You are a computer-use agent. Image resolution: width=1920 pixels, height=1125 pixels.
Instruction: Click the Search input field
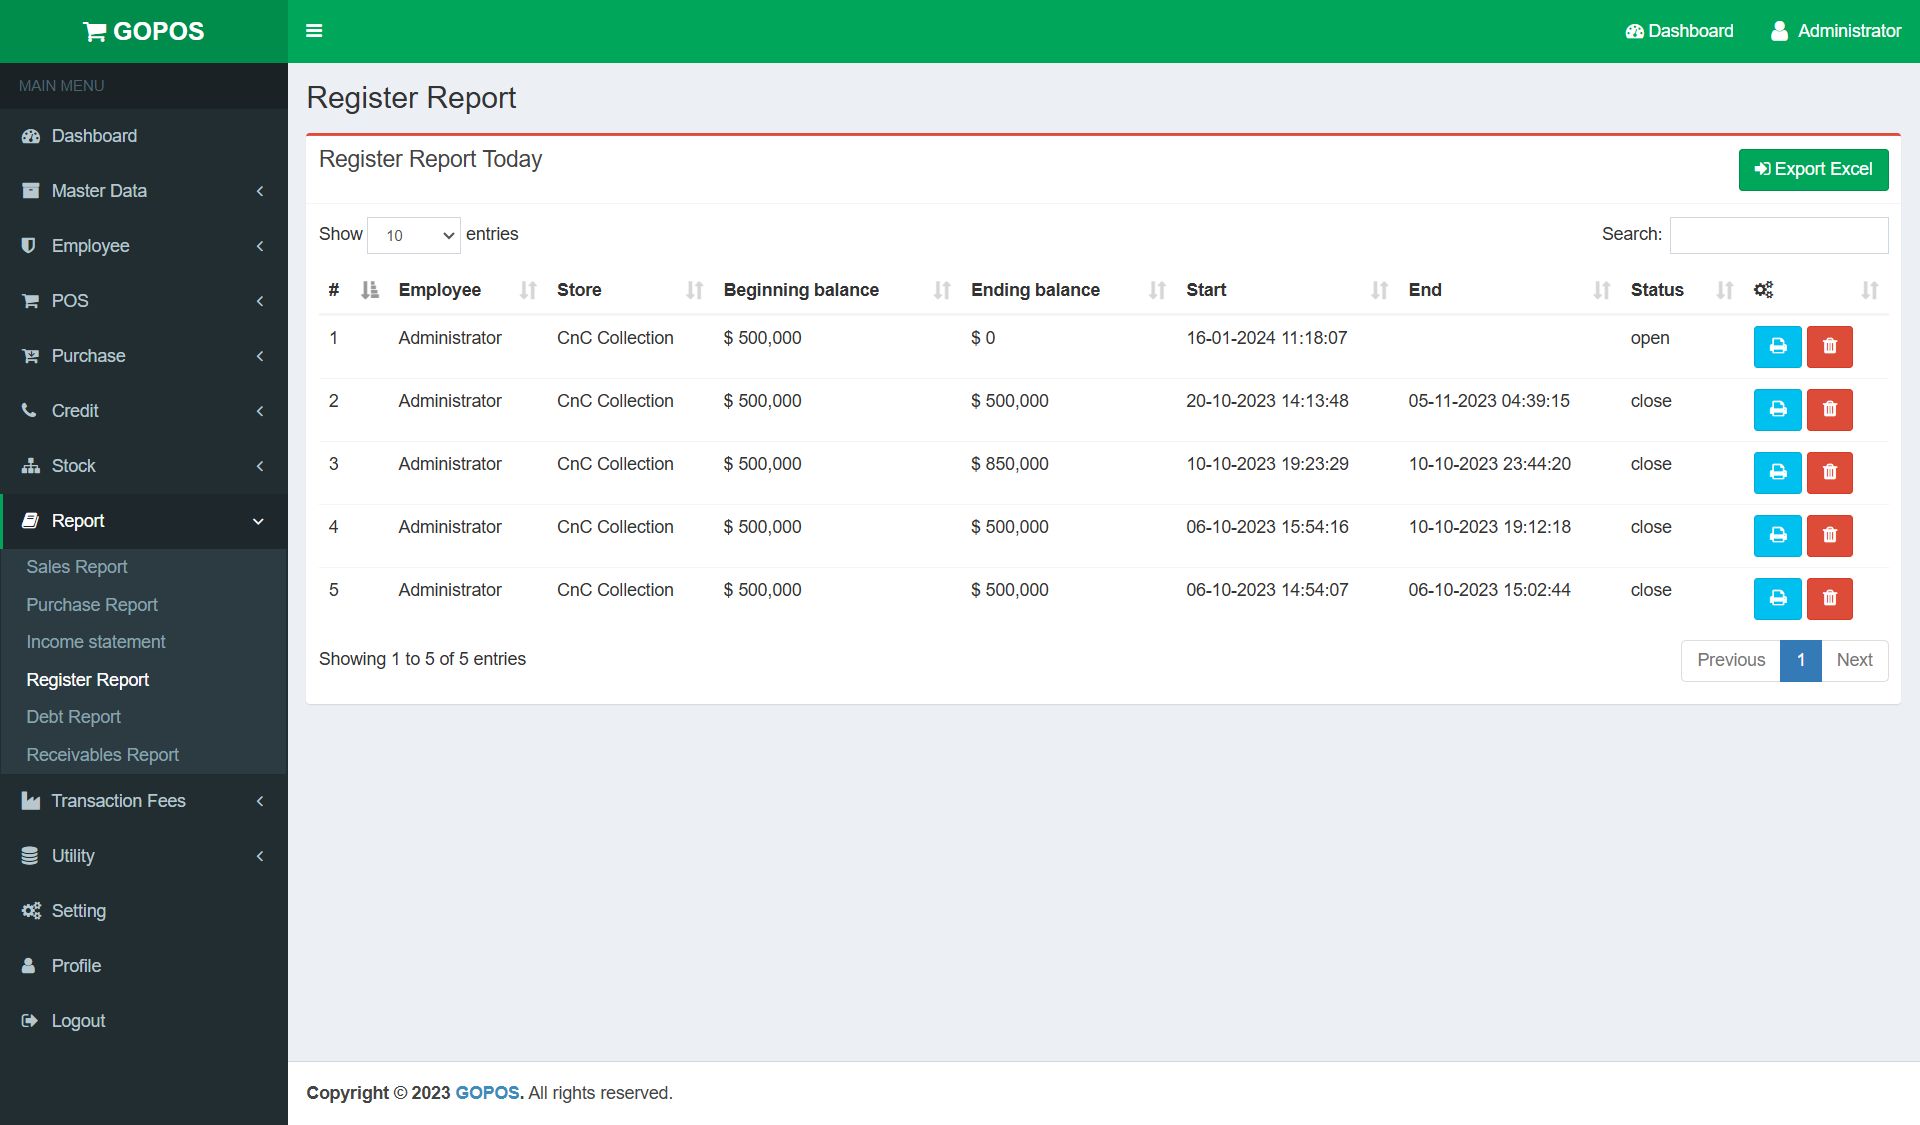pyautogui.click(x=1778, y=235)
